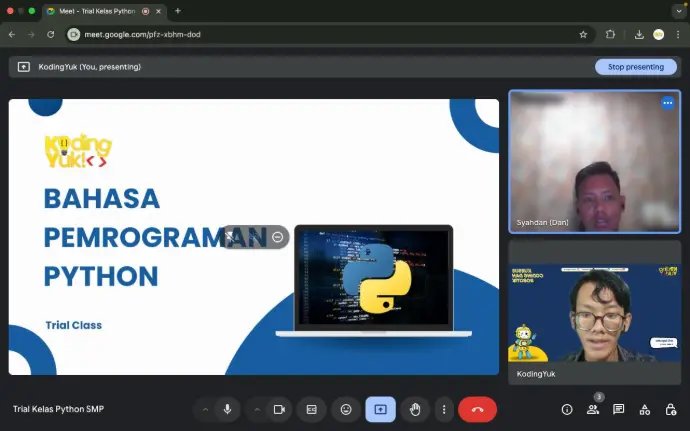The image size is (690, 431).
Task: Click the Stop presenting button
Action: pos(636,67)
